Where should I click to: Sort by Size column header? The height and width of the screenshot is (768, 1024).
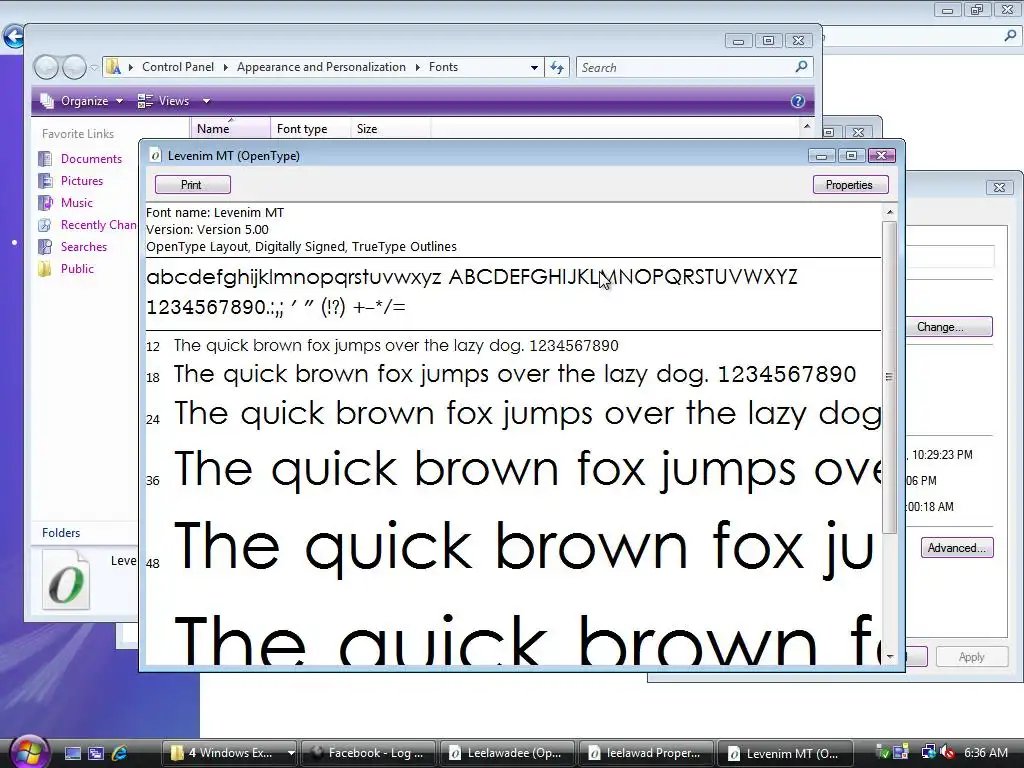tap(390, 129)
